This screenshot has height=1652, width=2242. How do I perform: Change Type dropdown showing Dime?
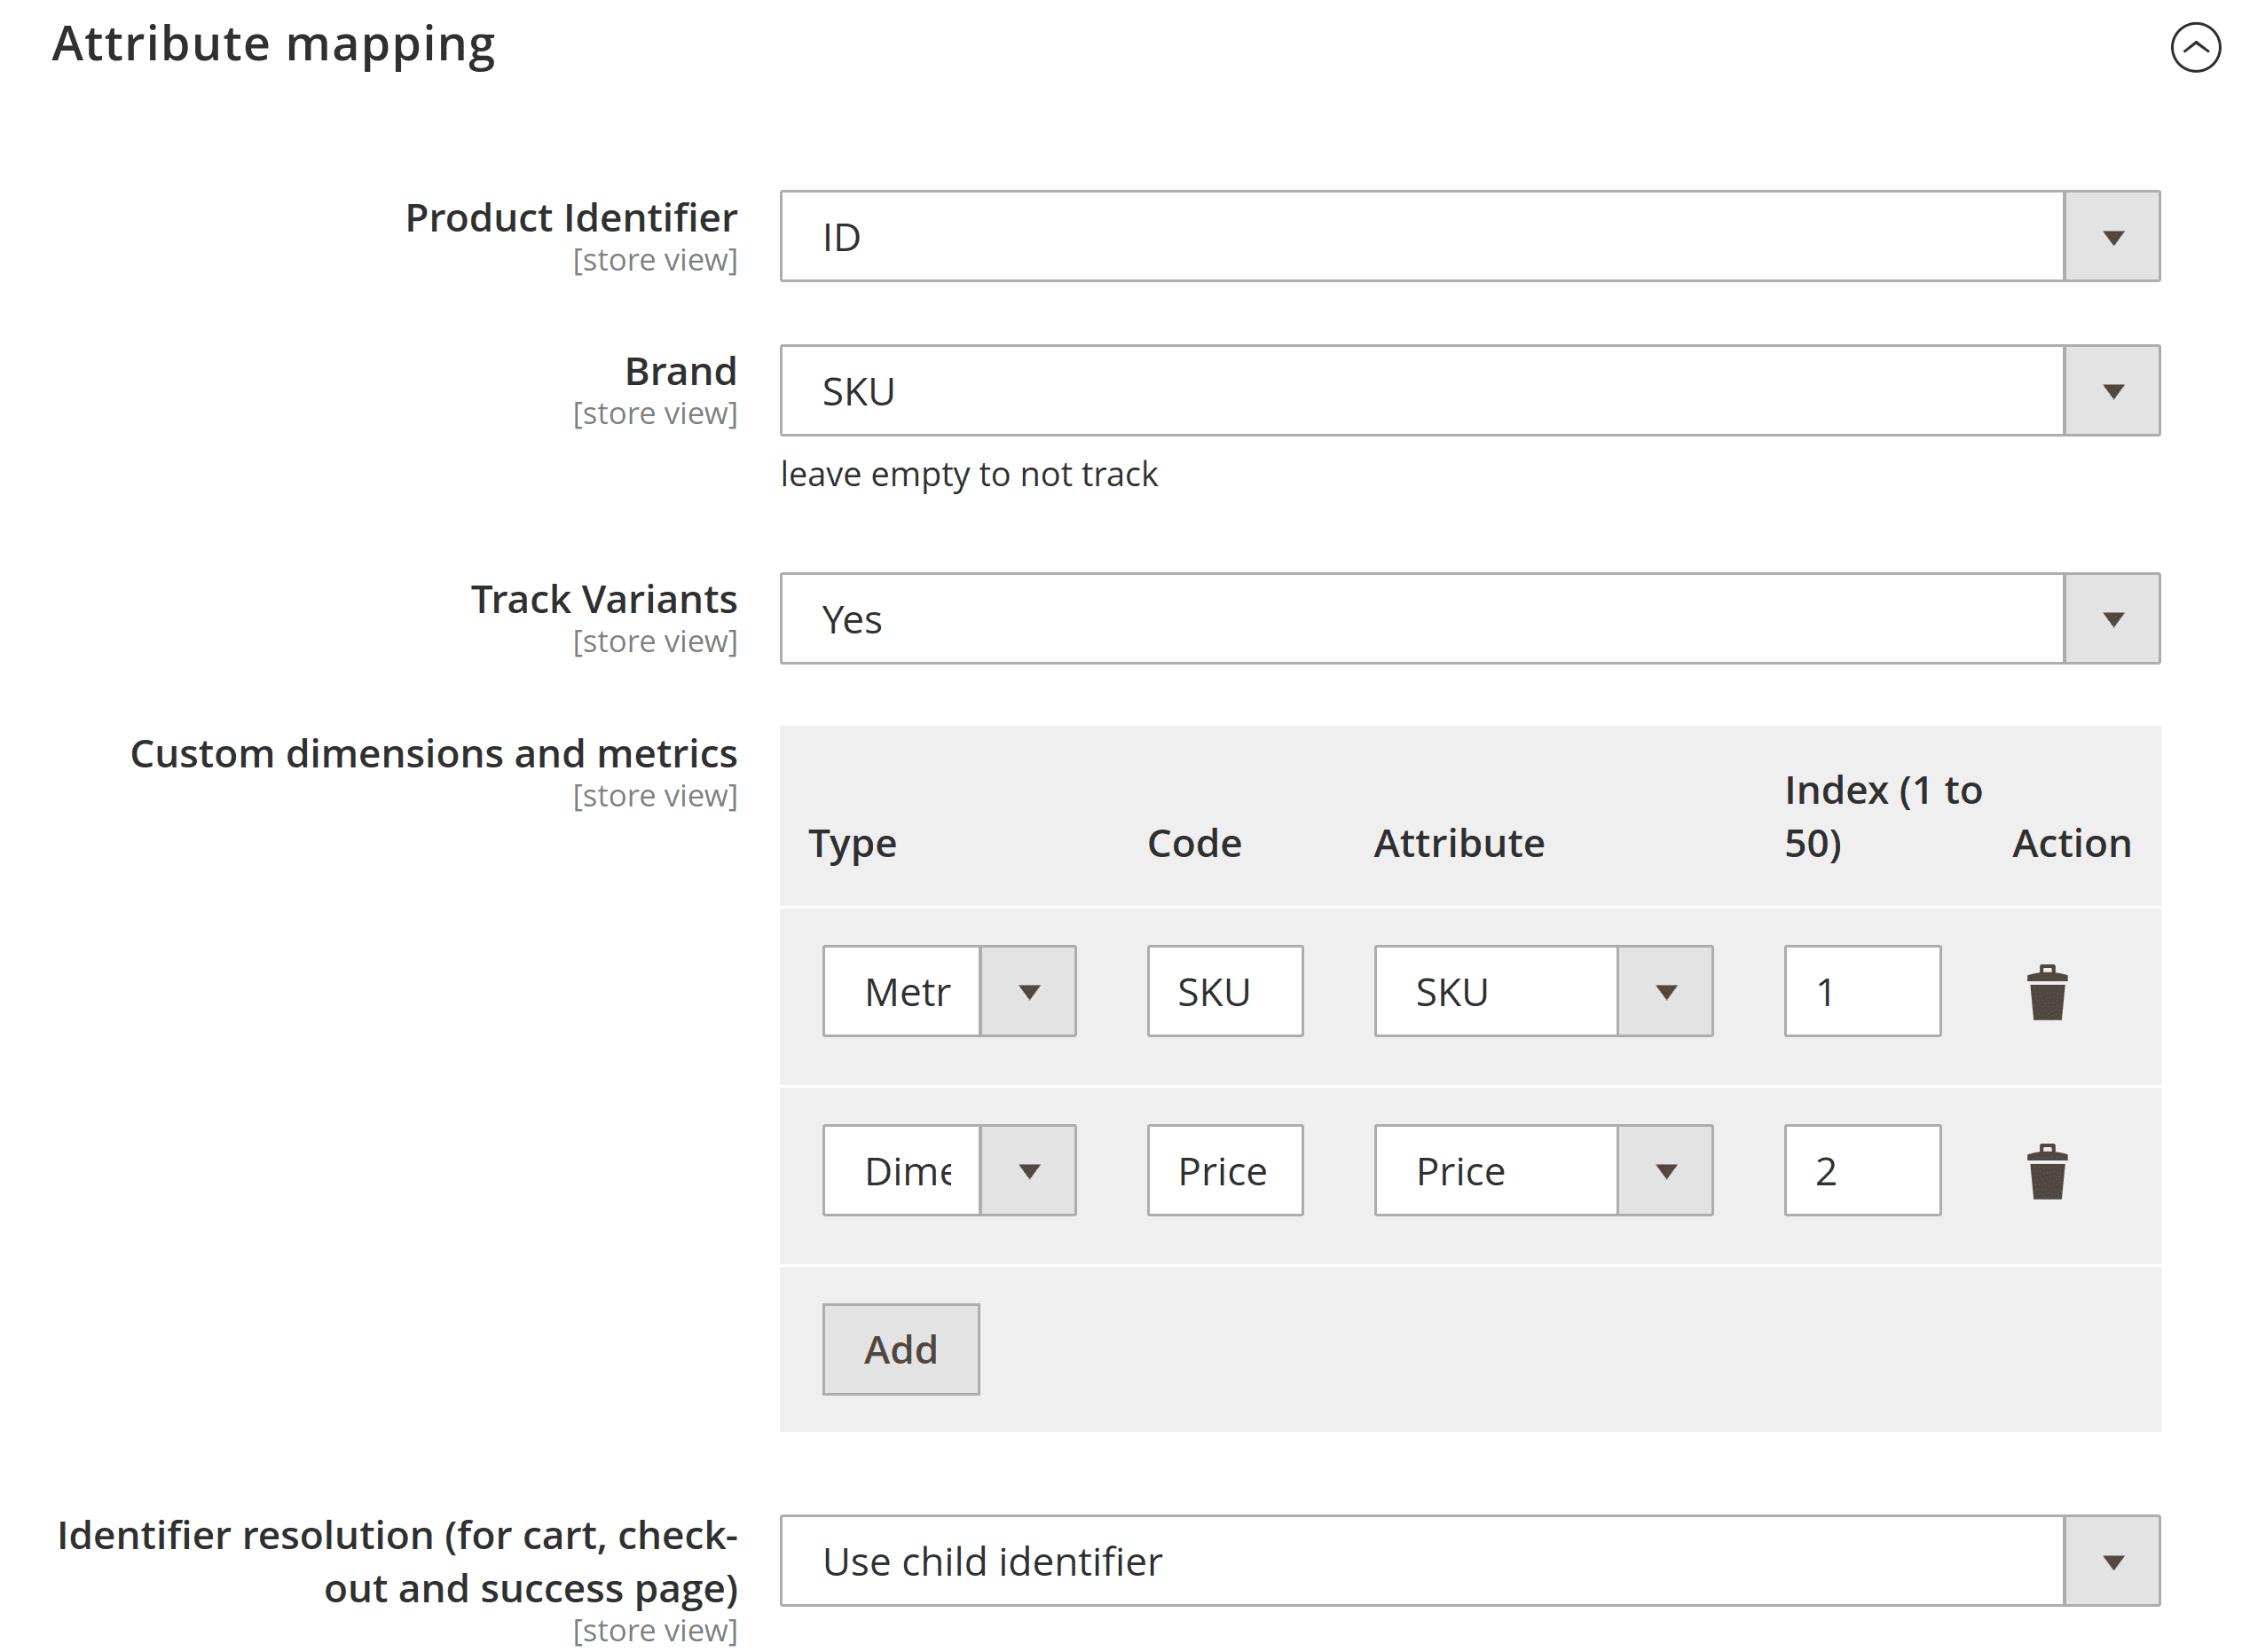[948, 1170]
